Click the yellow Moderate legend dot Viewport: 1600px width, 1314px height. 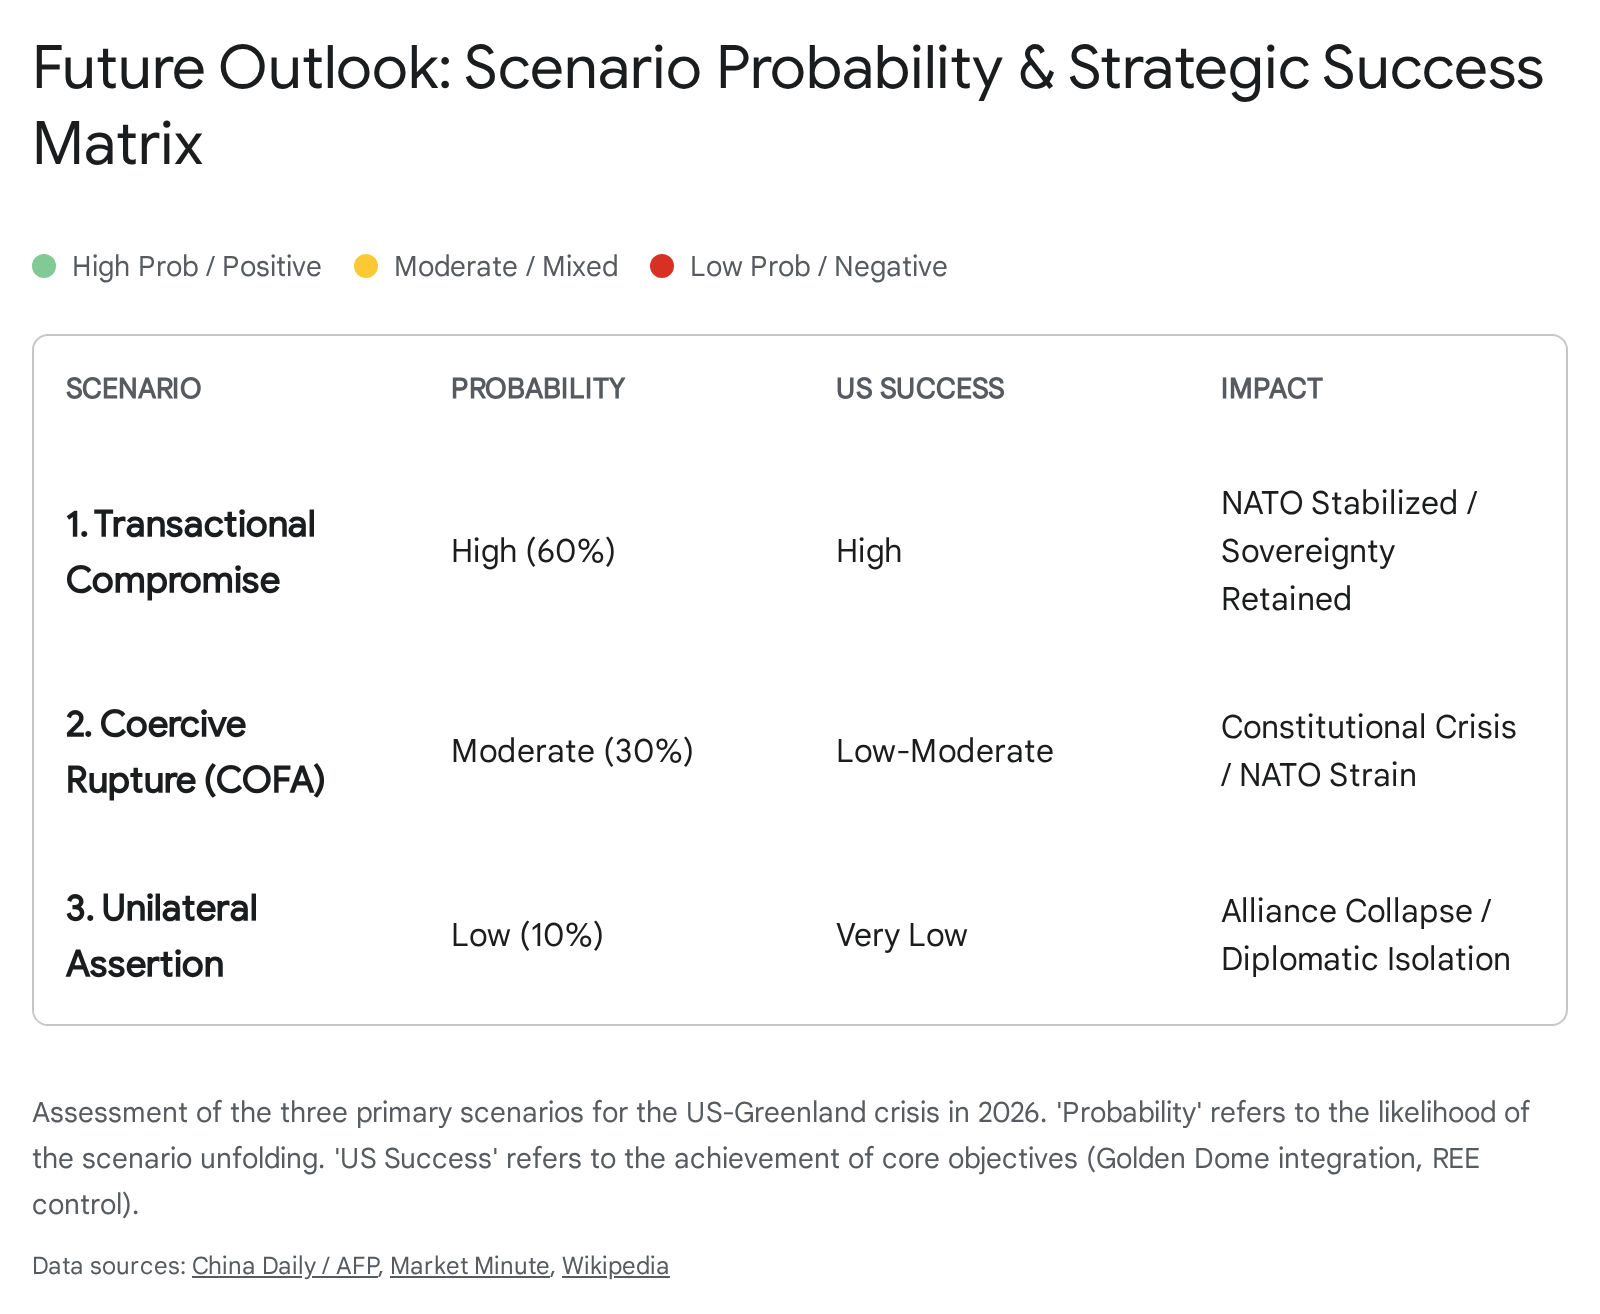tap(366, 266)
